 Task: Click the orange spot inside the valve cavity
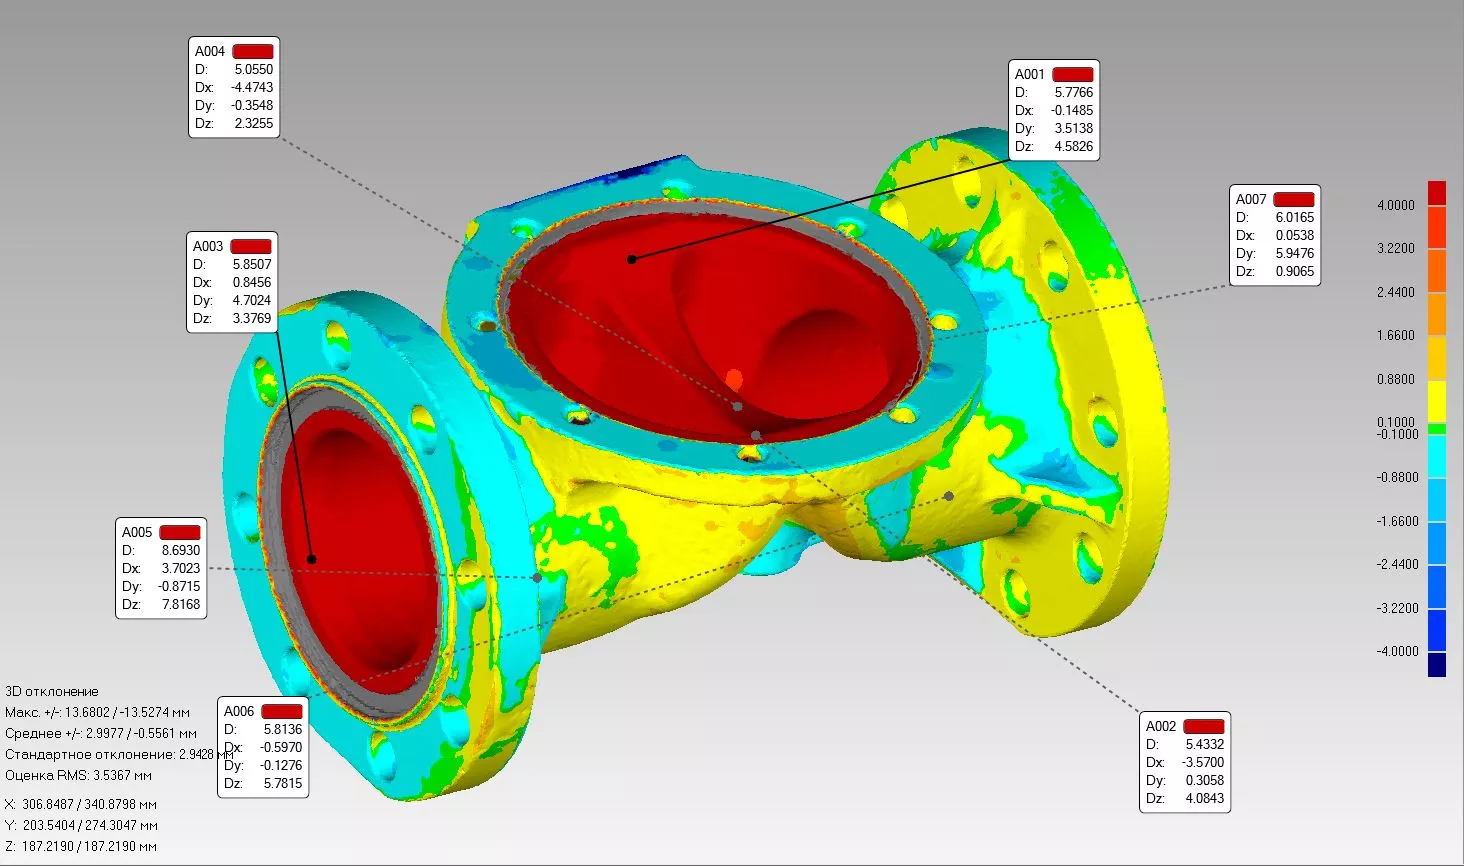pyautogui.click(x=734, y=378)
